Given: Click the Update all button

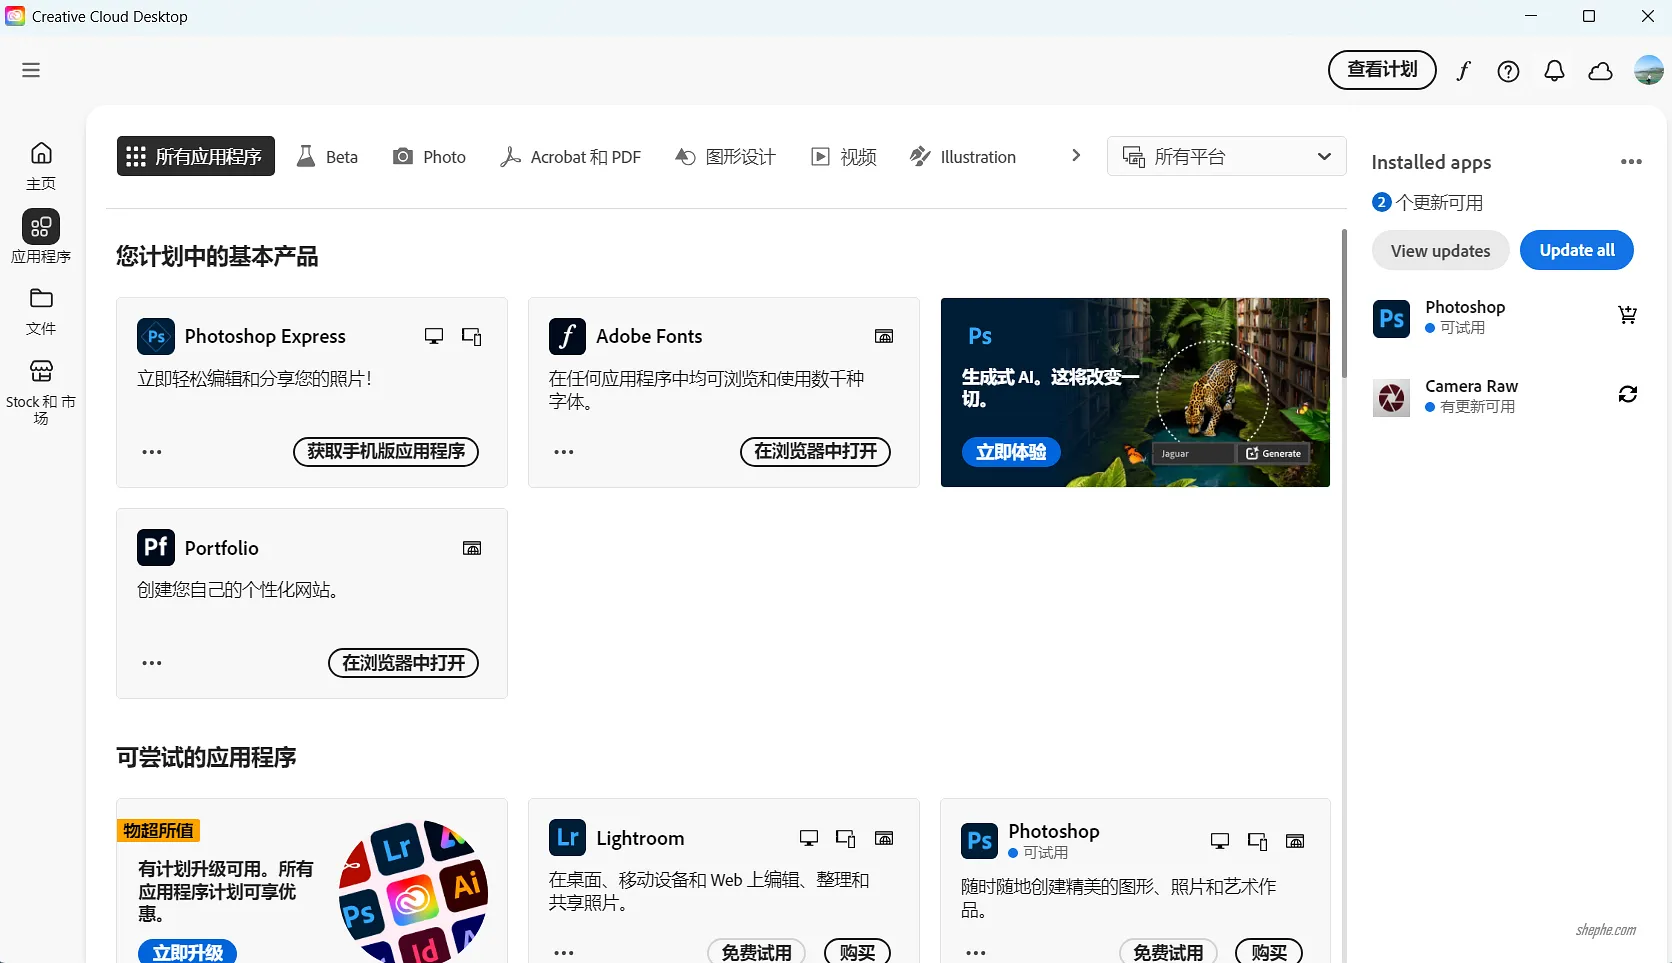Looking at the screenshot, I should [x=1576, y=250].
